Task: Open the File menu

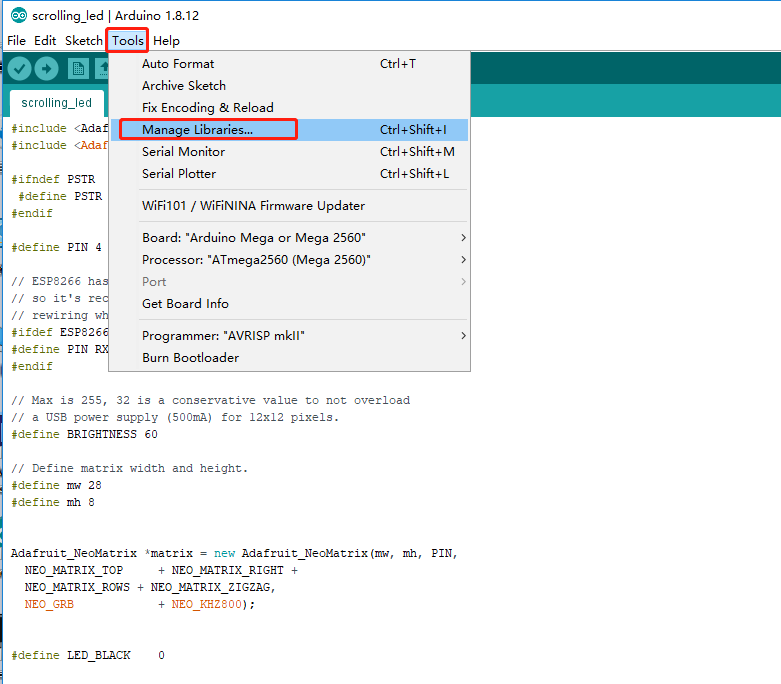Action: click(x=16, y=41)
